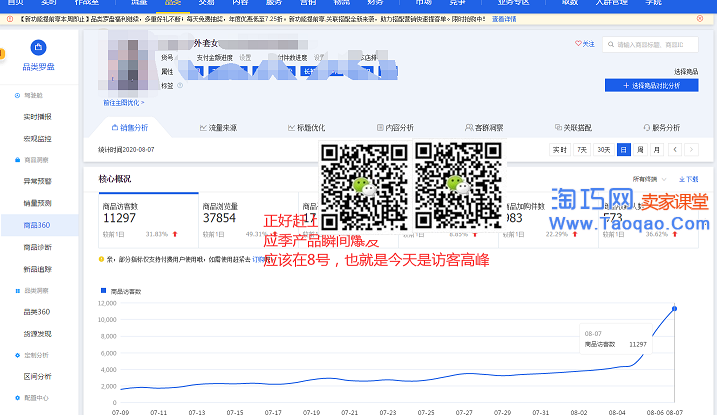
Task: Click the orange tab at left edge
Action: pyautogui.click(x=2, y=54)
